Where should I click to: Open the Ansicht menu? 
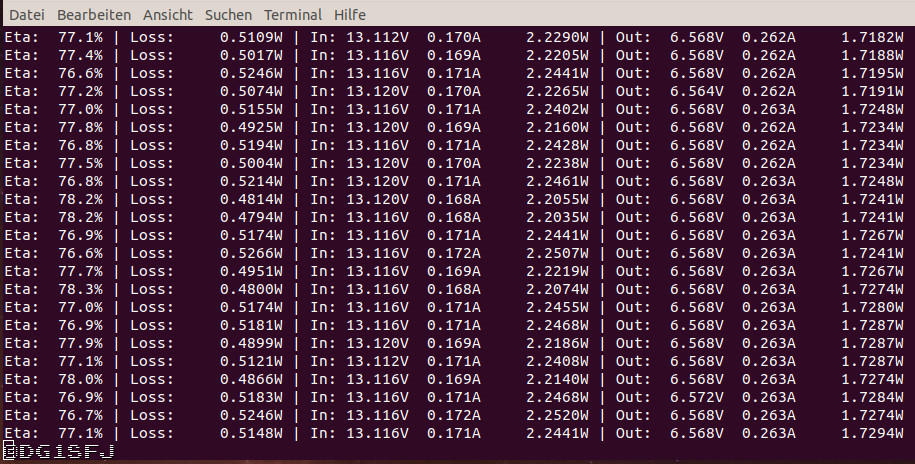click(x=168, y=15)
